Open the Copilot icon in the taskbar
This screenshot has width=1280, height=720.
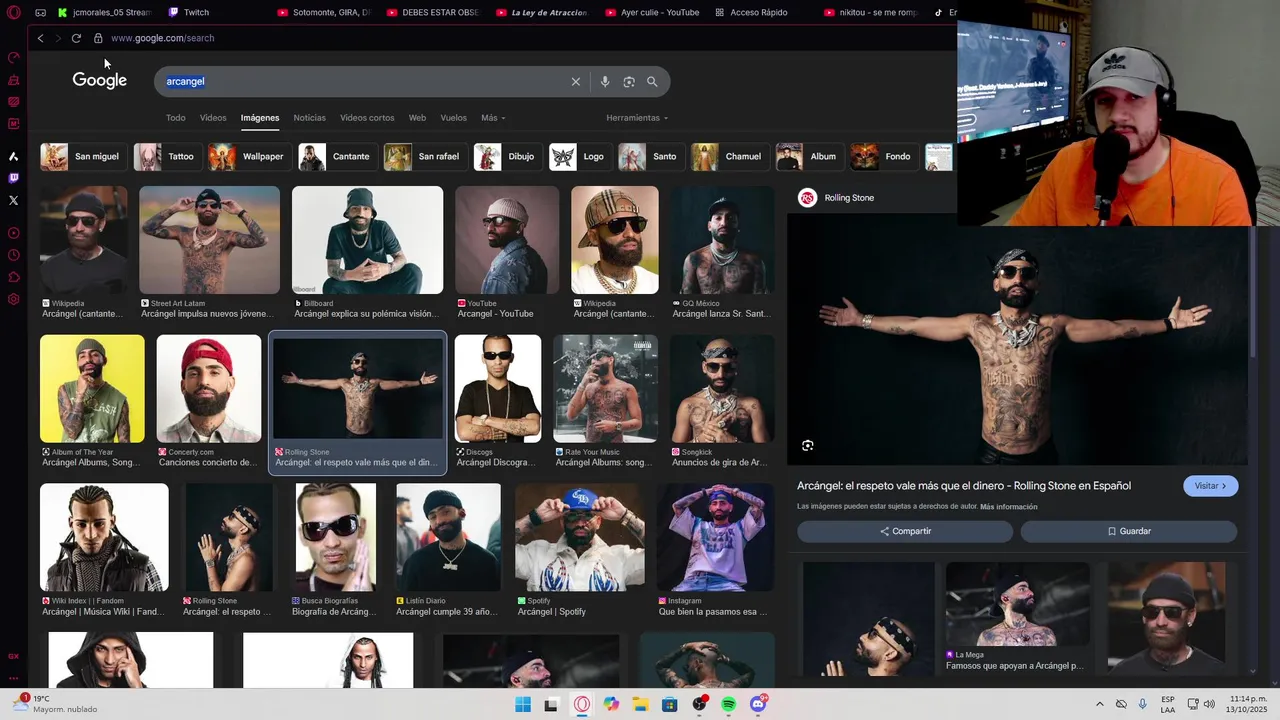point(611,705)
